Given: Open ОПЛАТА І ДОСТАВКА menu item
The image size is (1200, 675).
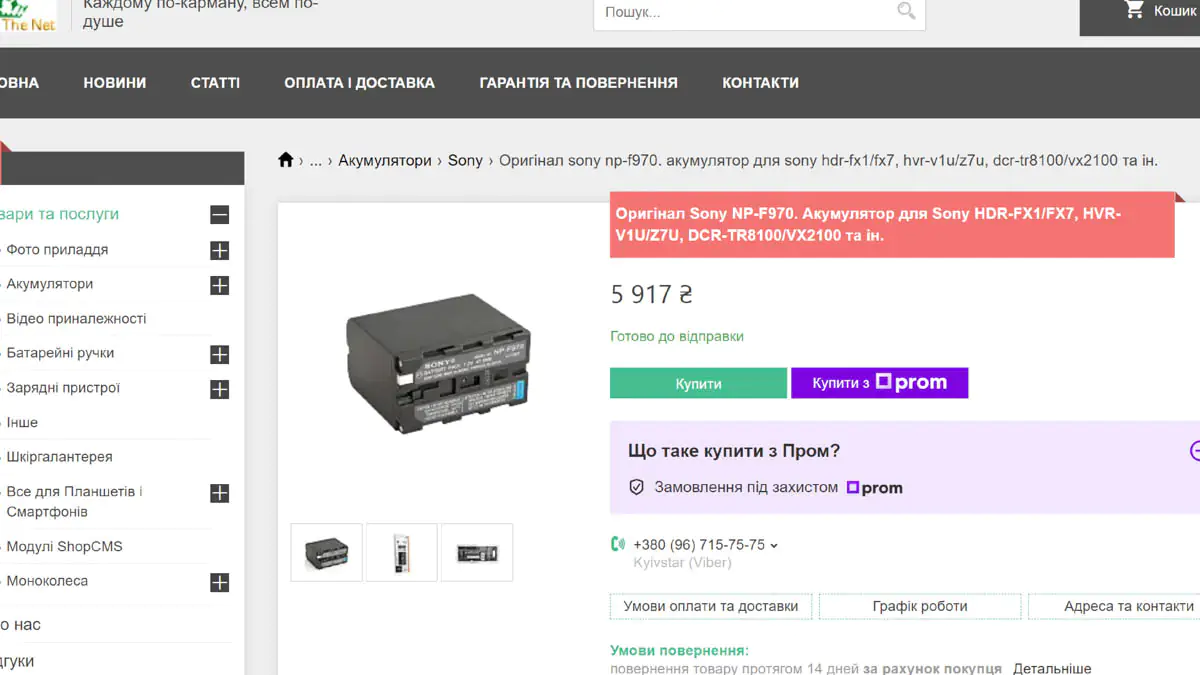Looking at the screenshot, I should tap(359, 83).
